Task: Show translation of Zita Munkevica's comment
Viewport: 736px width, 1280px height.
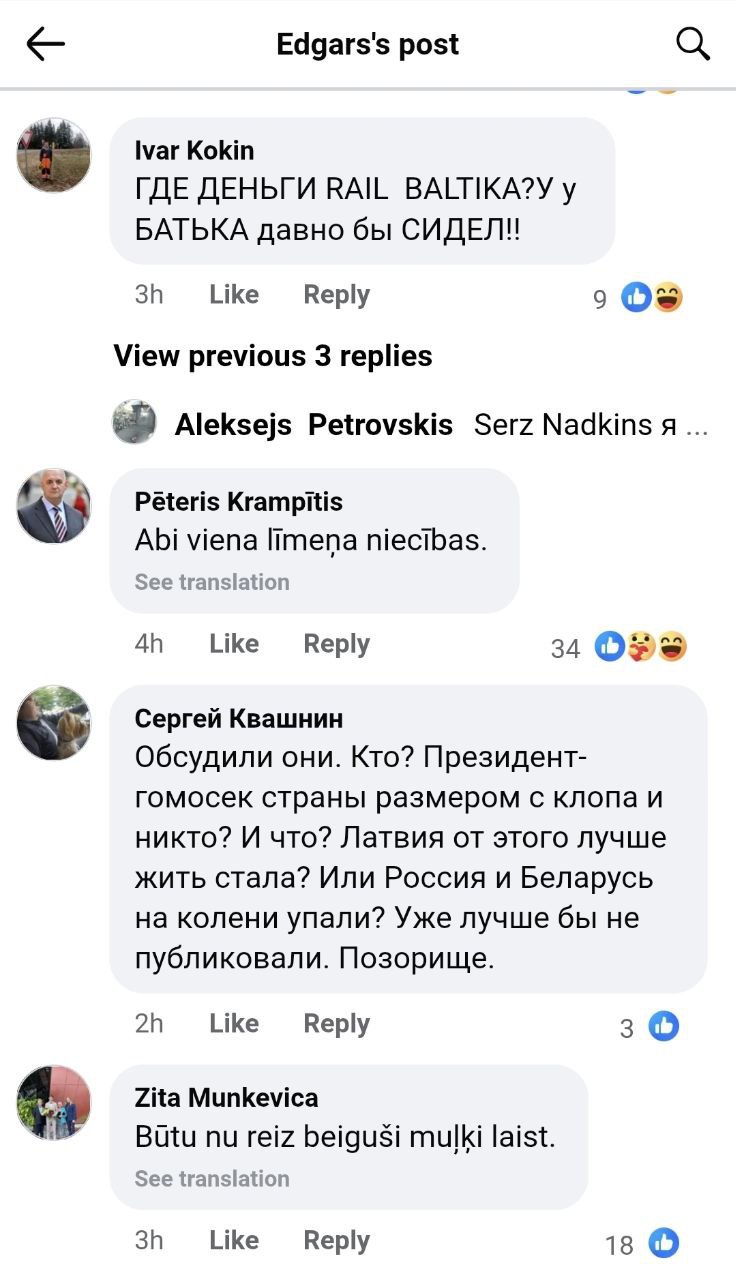Action: [x=212, y=1179]
